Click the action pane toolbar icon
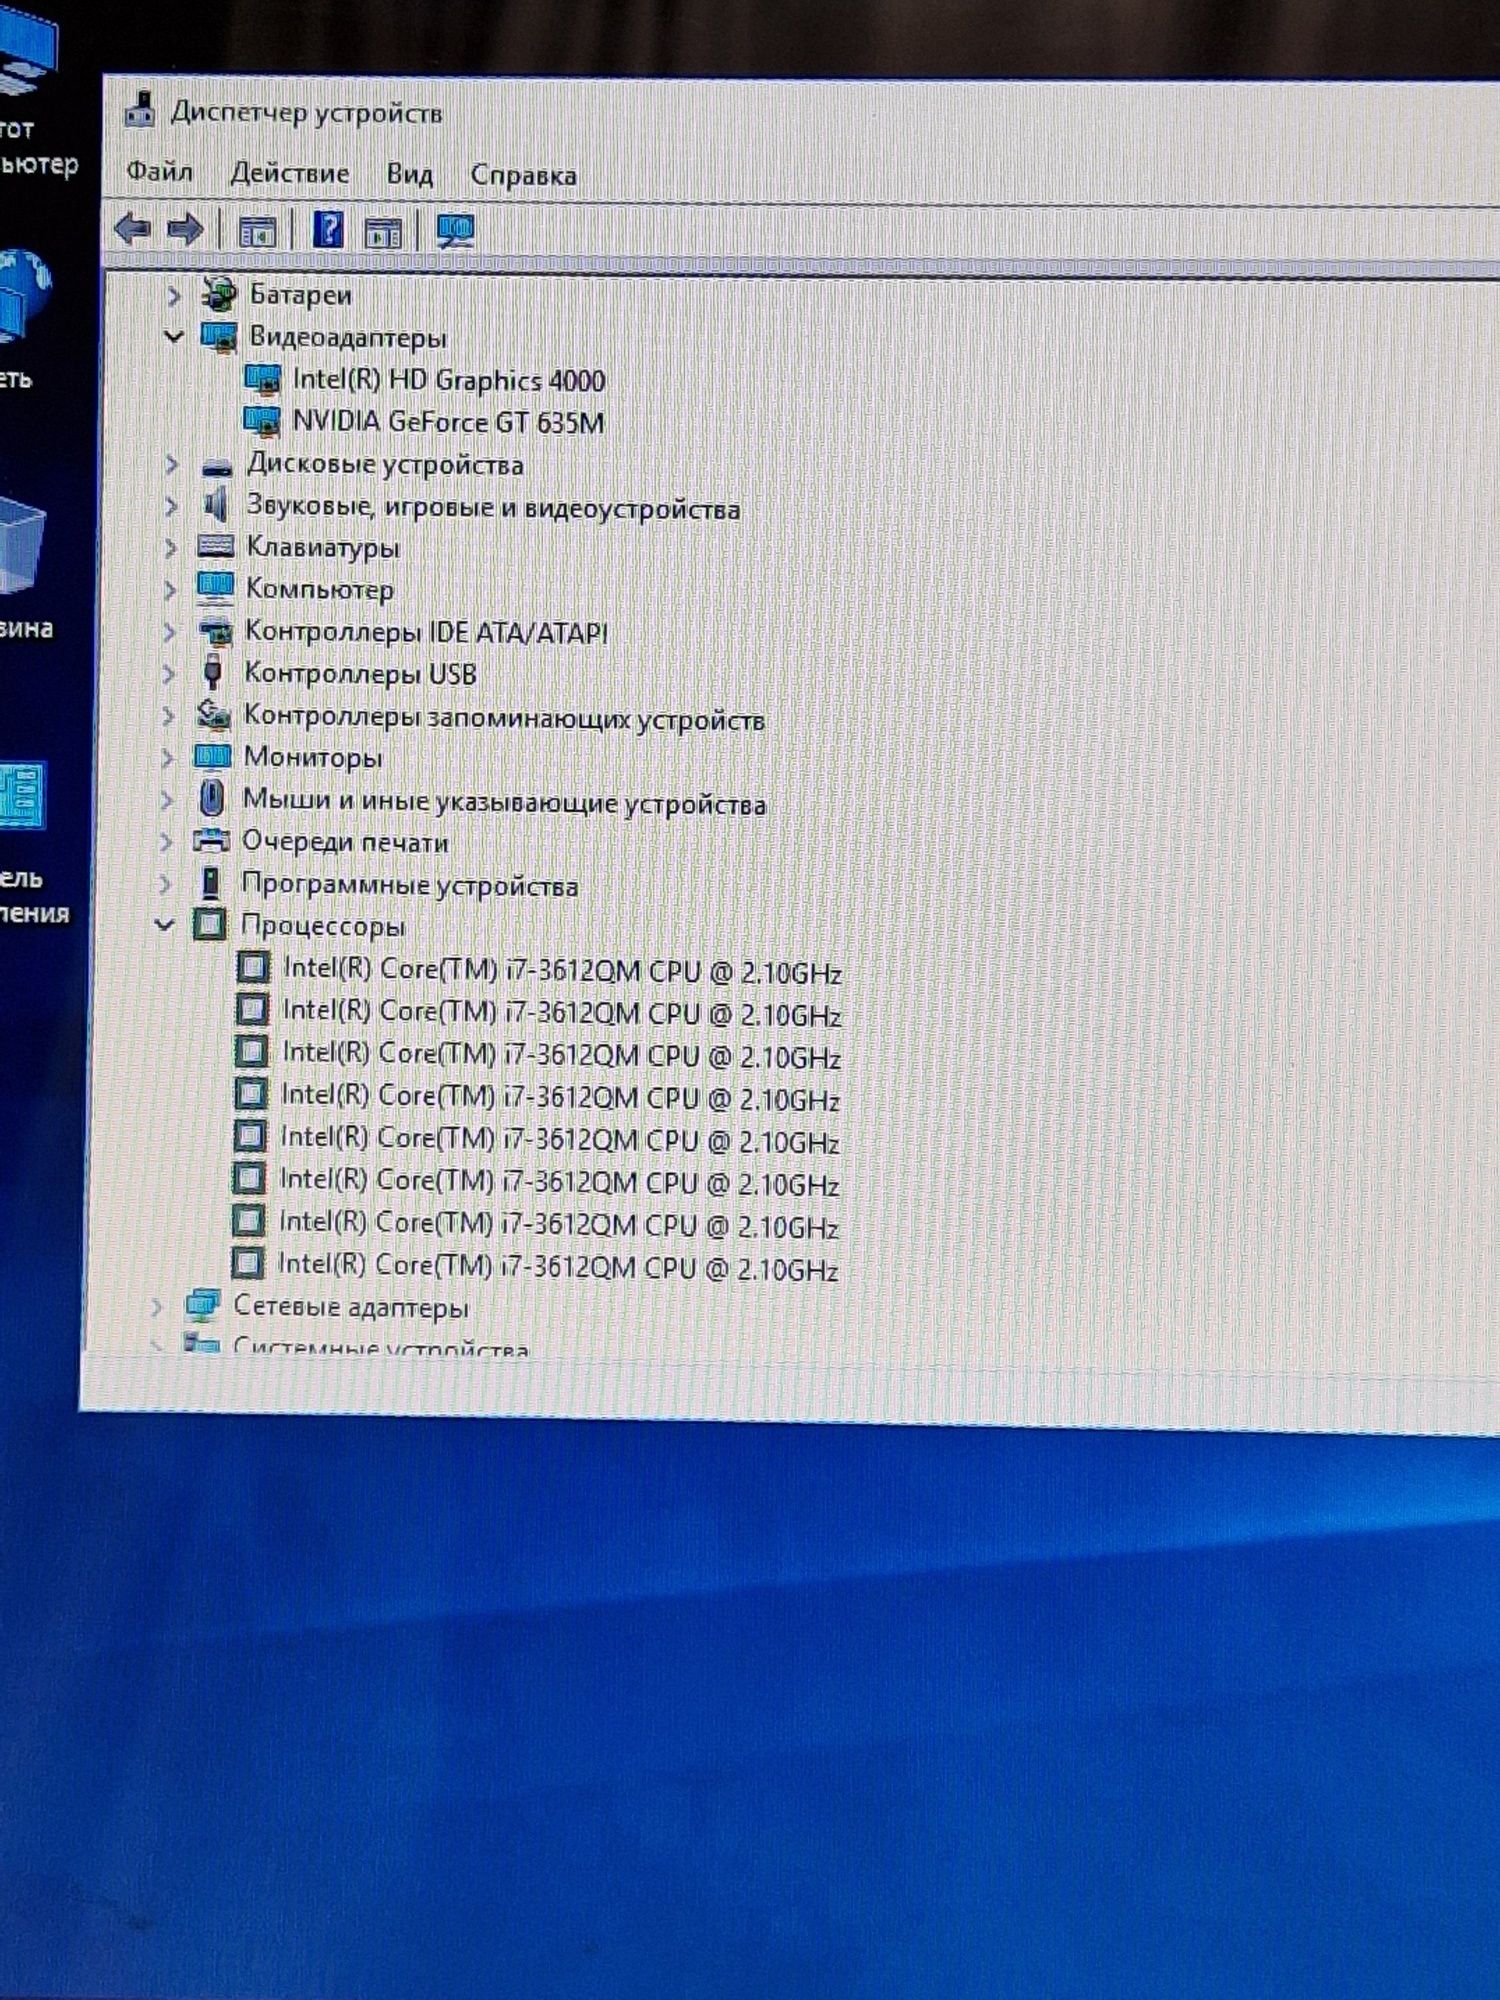Image resolution: width=1500 pixels, height=2000 pixels. pyautogui.click(x=383, y=233)
